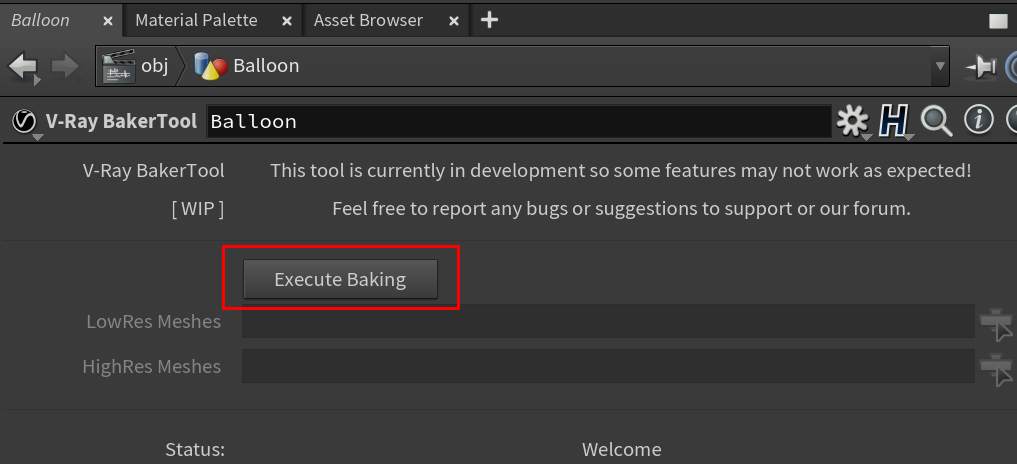Add a new pane tab with plus
Viewport: 1017px width, 464px height.
click(489, 20)
